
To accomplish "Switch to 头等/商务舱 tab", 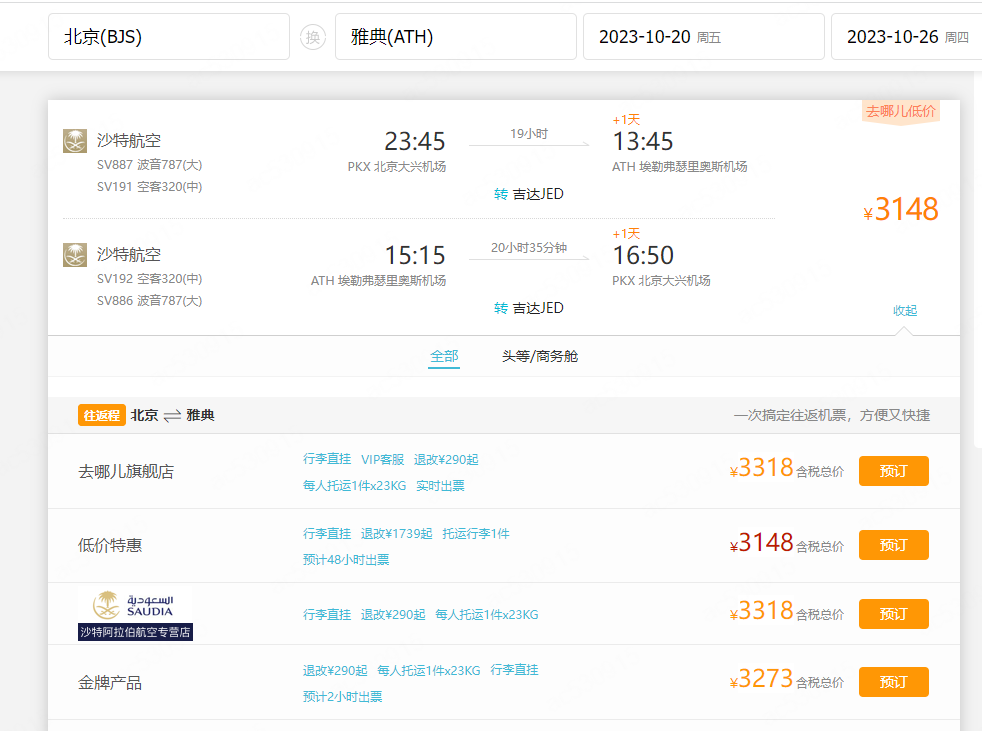I will 539,356.
